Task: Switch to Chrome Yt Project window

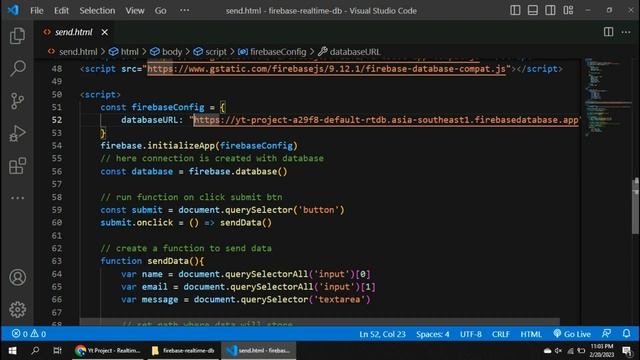Action: click(108, 350)
